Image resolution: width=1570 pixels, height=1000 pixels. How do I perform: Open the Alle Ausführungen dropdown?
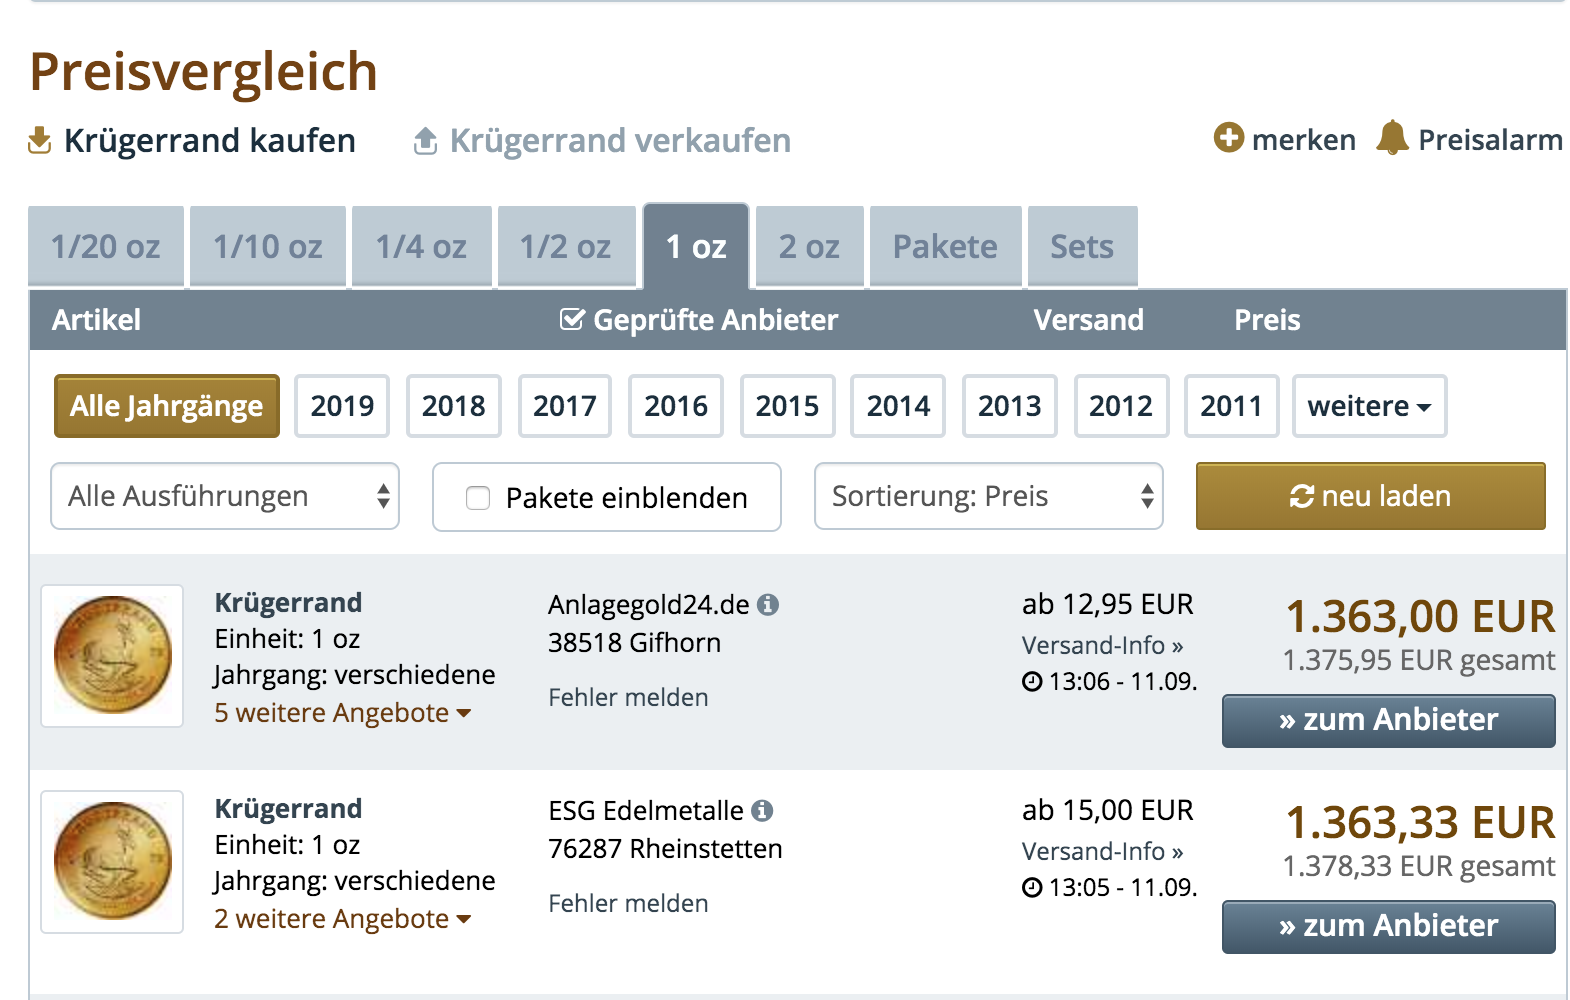coord(225,496)
